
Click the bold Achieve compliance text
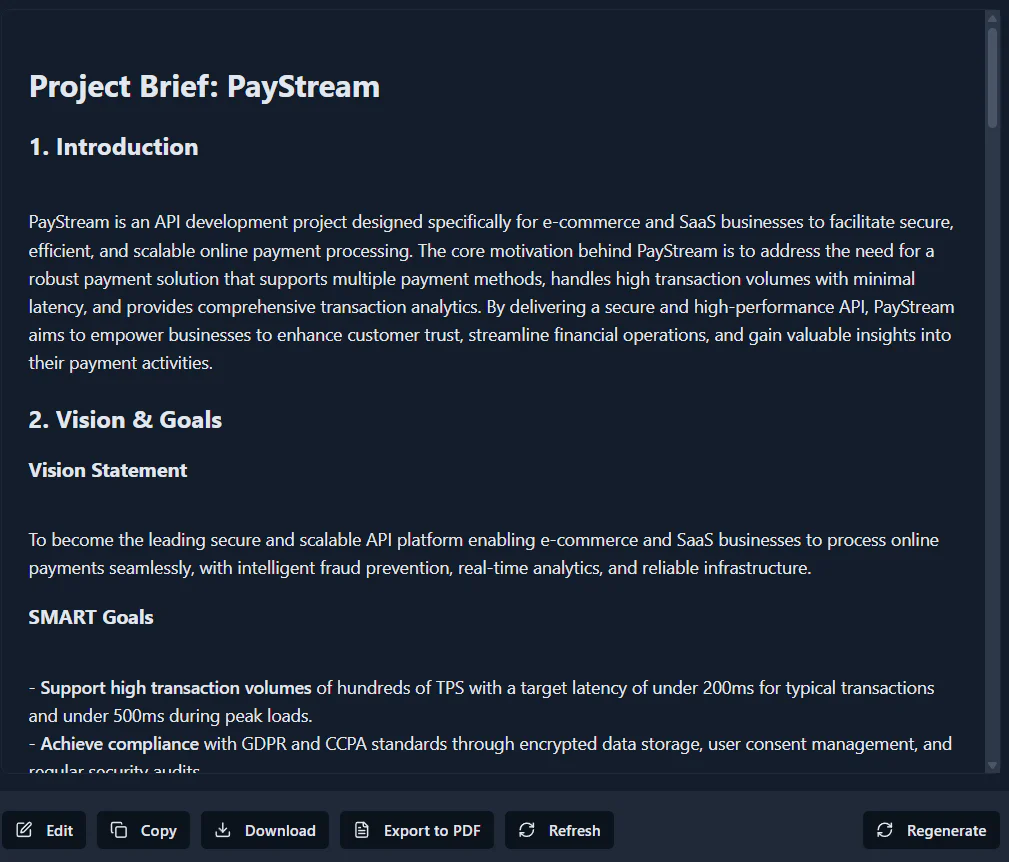119,744
